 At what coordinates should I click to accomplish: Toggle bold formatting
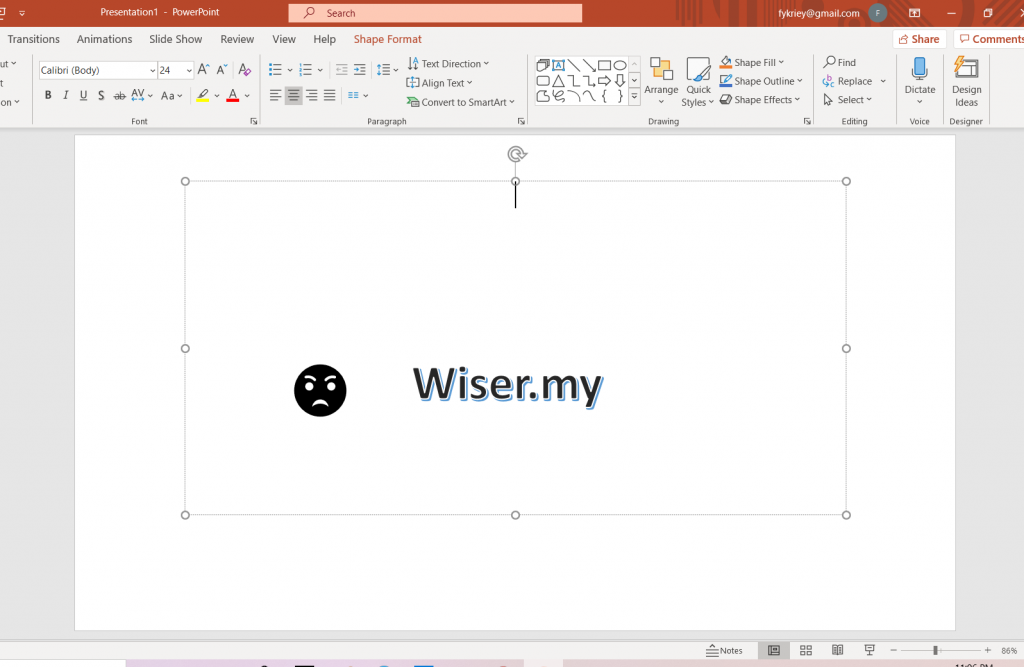[48, 95]
